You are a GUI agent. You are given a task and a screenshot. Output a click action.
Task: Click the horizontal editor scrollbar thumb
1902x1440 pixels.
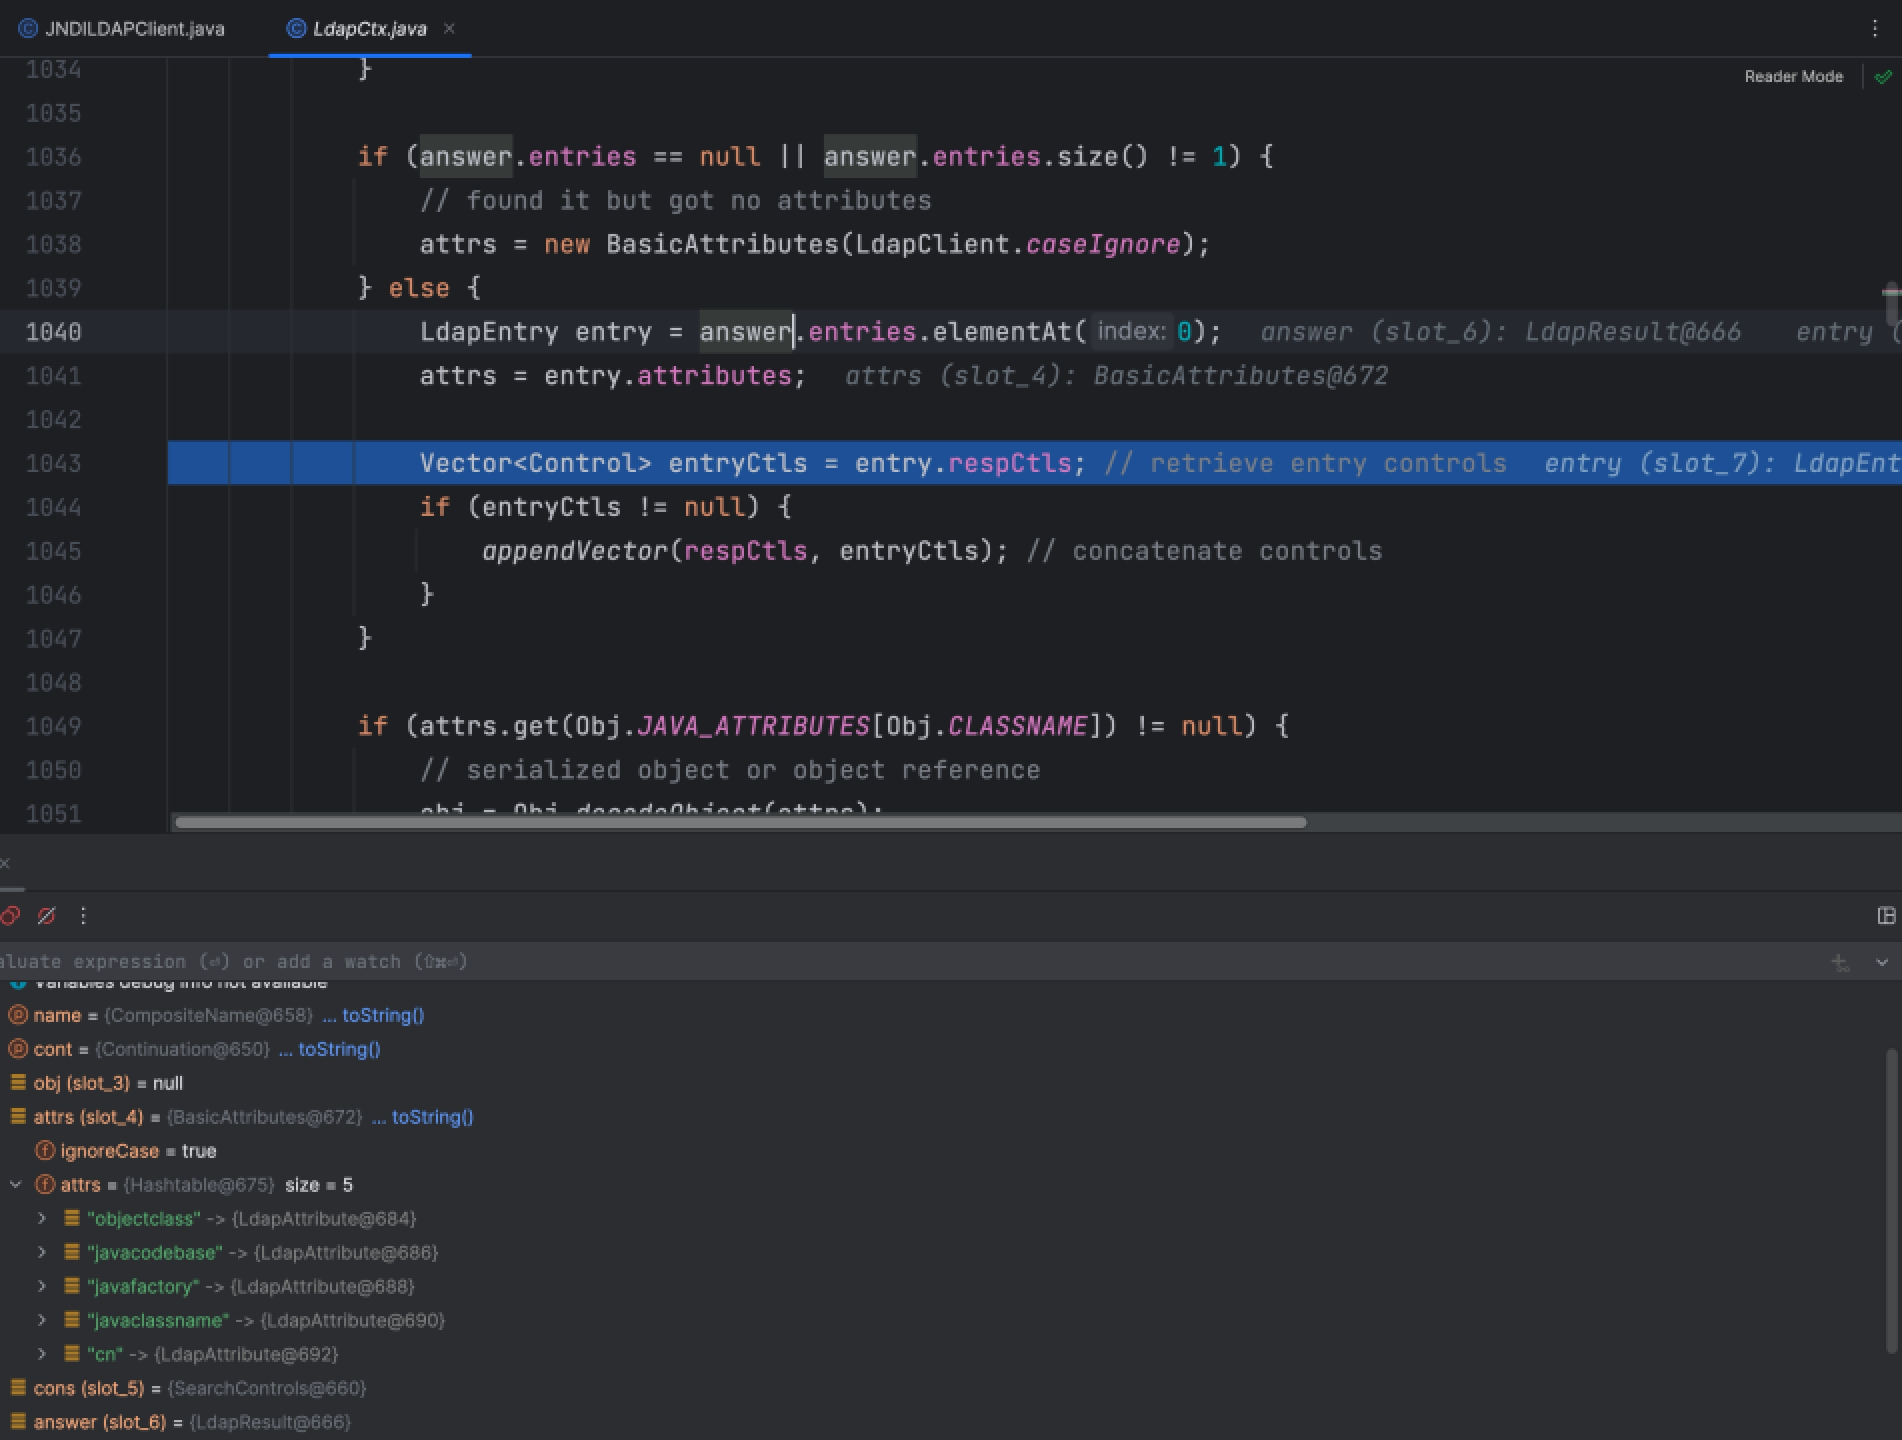pyautogui.click(x=740, y=823)
